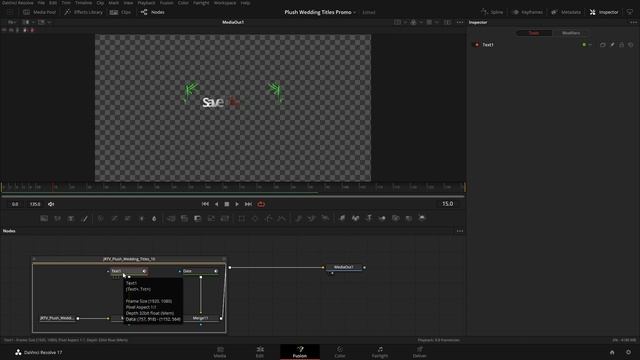The width and height of the screenshot is (640, 360).
Task: Click the Text1 header in Inspector
Action: click(x=488, y=44)
